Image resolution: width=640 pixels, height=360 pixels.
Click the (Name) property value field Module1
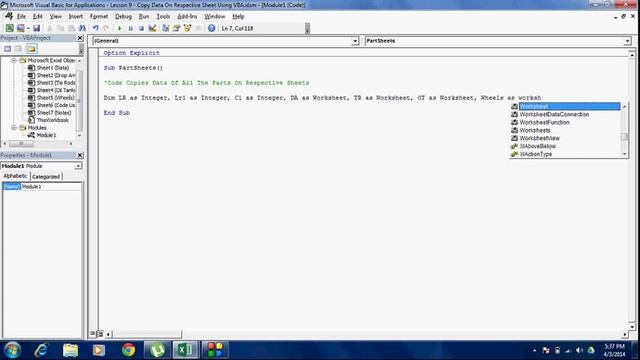click(51, 187)
